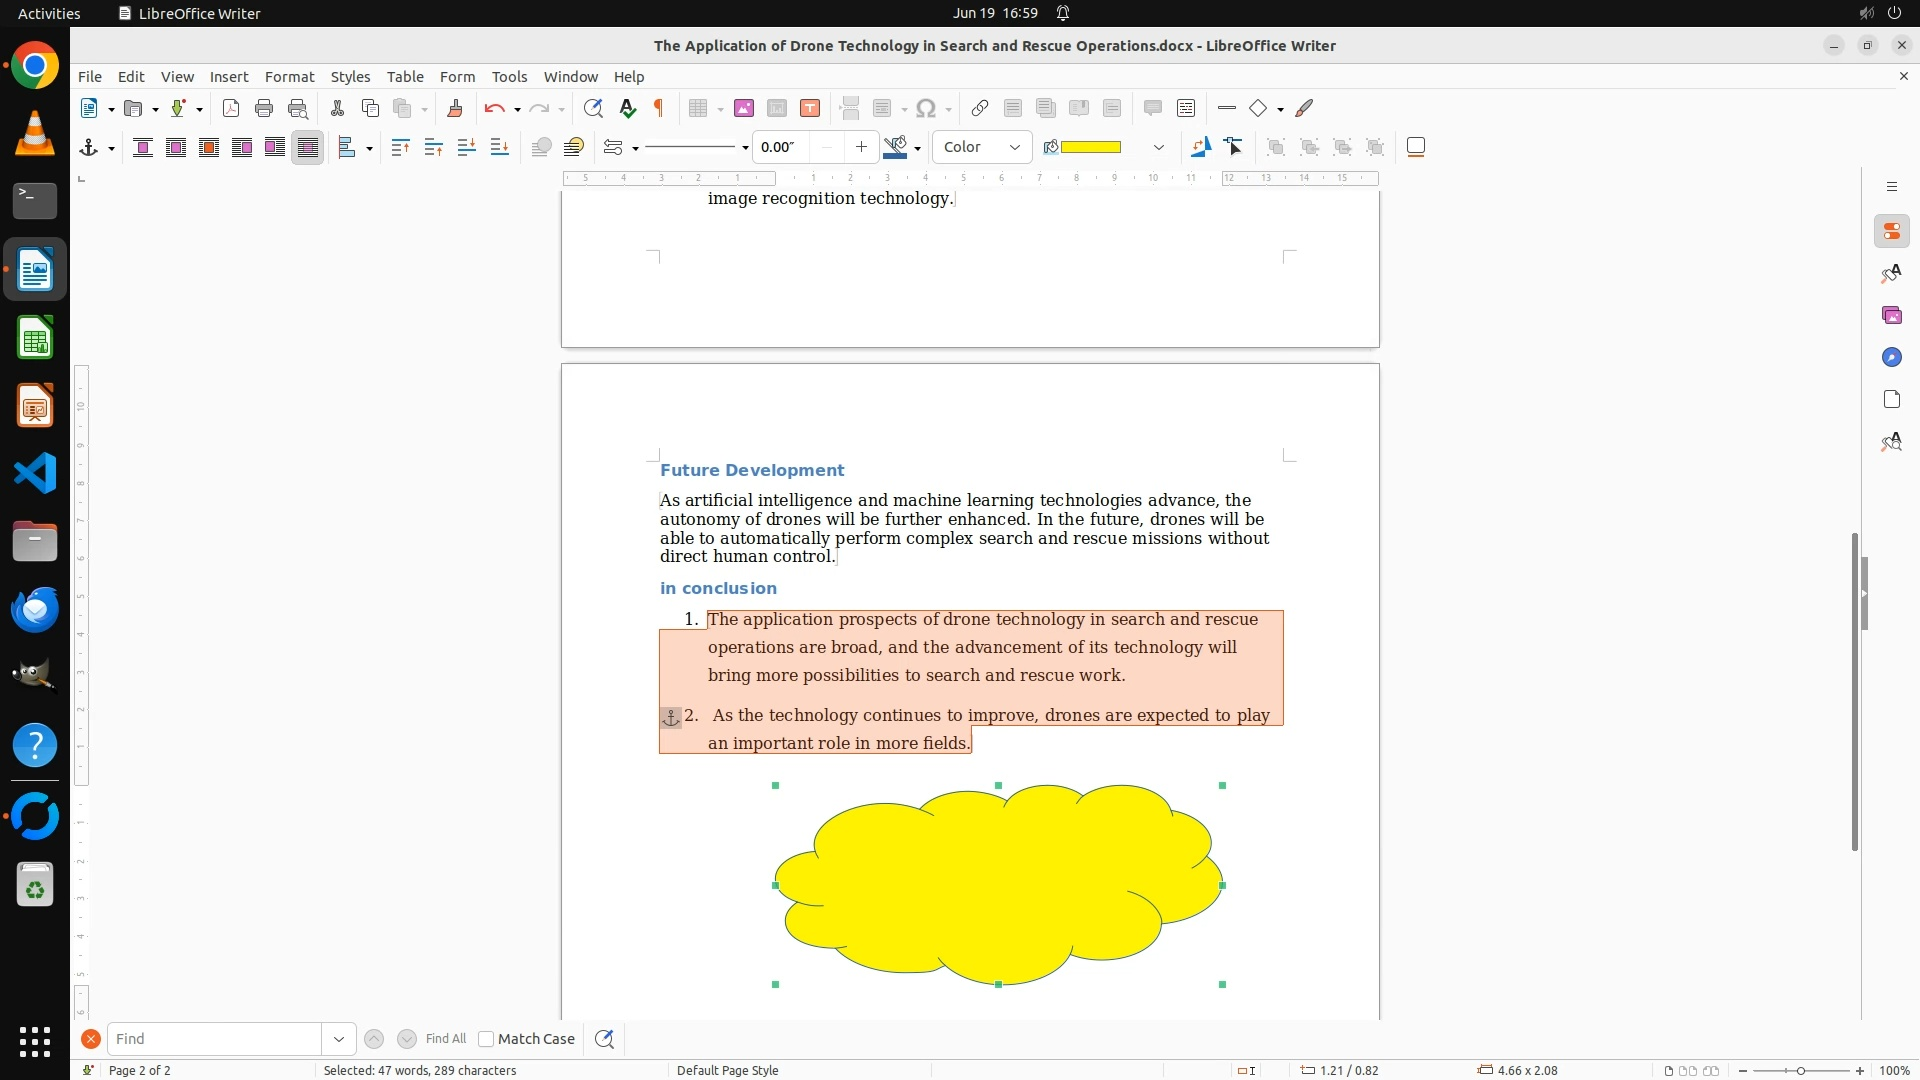
Task: Click the Find All button
Action: [x=445, y=1039]
